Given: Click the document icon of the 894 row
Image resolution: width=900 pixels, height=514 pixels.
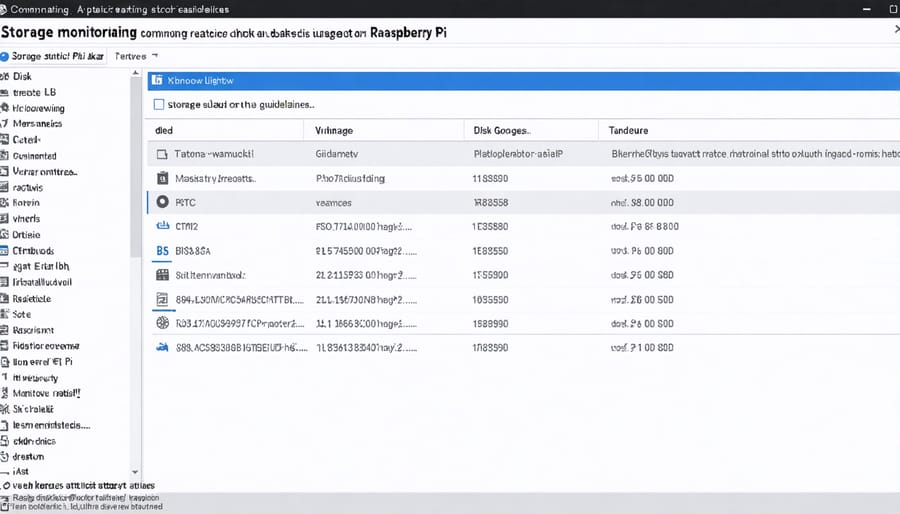Looking at the screenshot, I should click(x=162, y=299).
